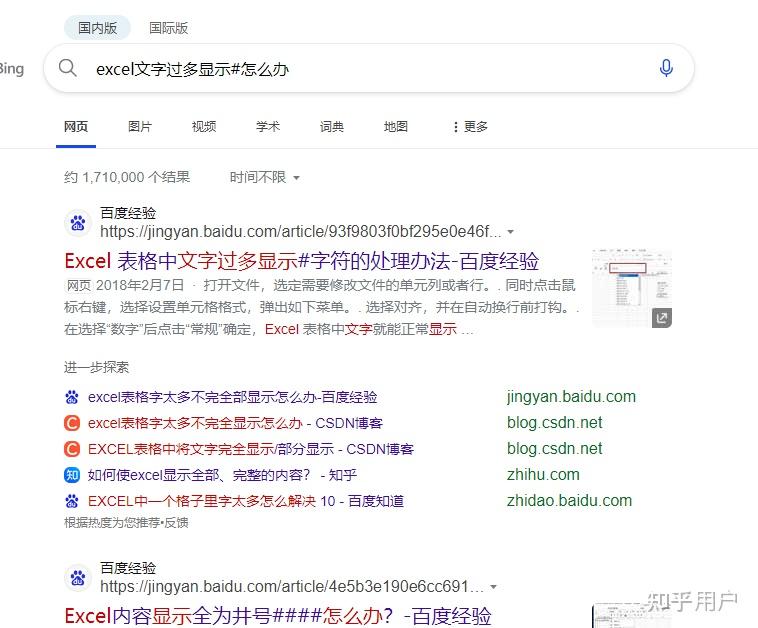Click second result URL jingyan.baidu.com/article/4e5b3e190e6cc691
This screenshot has height=628, width=758.
[292, 586]
